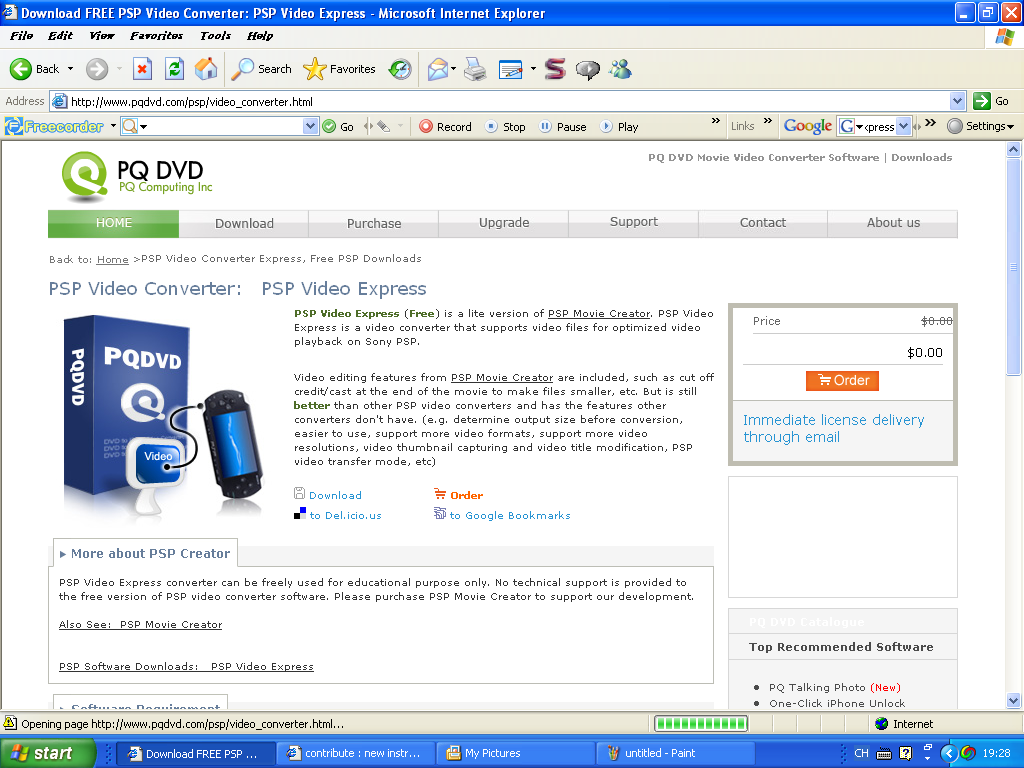Click the orange Order button
The height and width of the screenshot is (768, 1024).
click(x=842, y=381)
